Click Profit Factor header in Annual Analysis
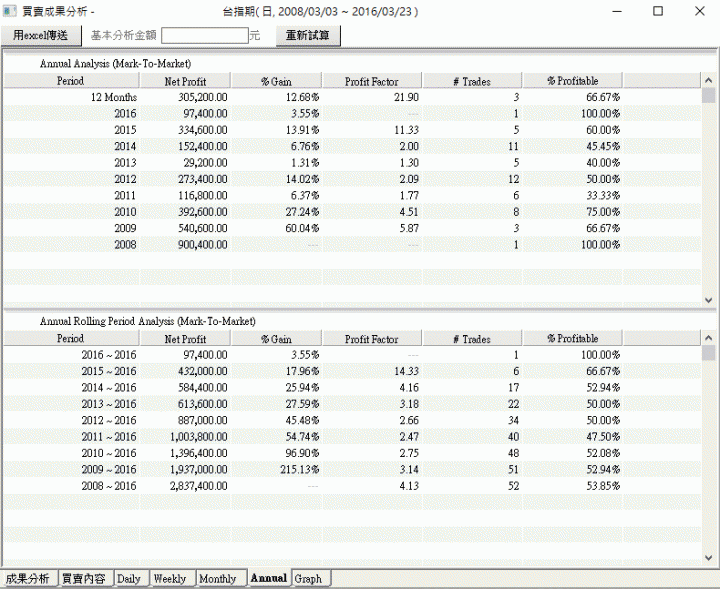The height and width of the screenshot is (589, 720). point(372,81)
